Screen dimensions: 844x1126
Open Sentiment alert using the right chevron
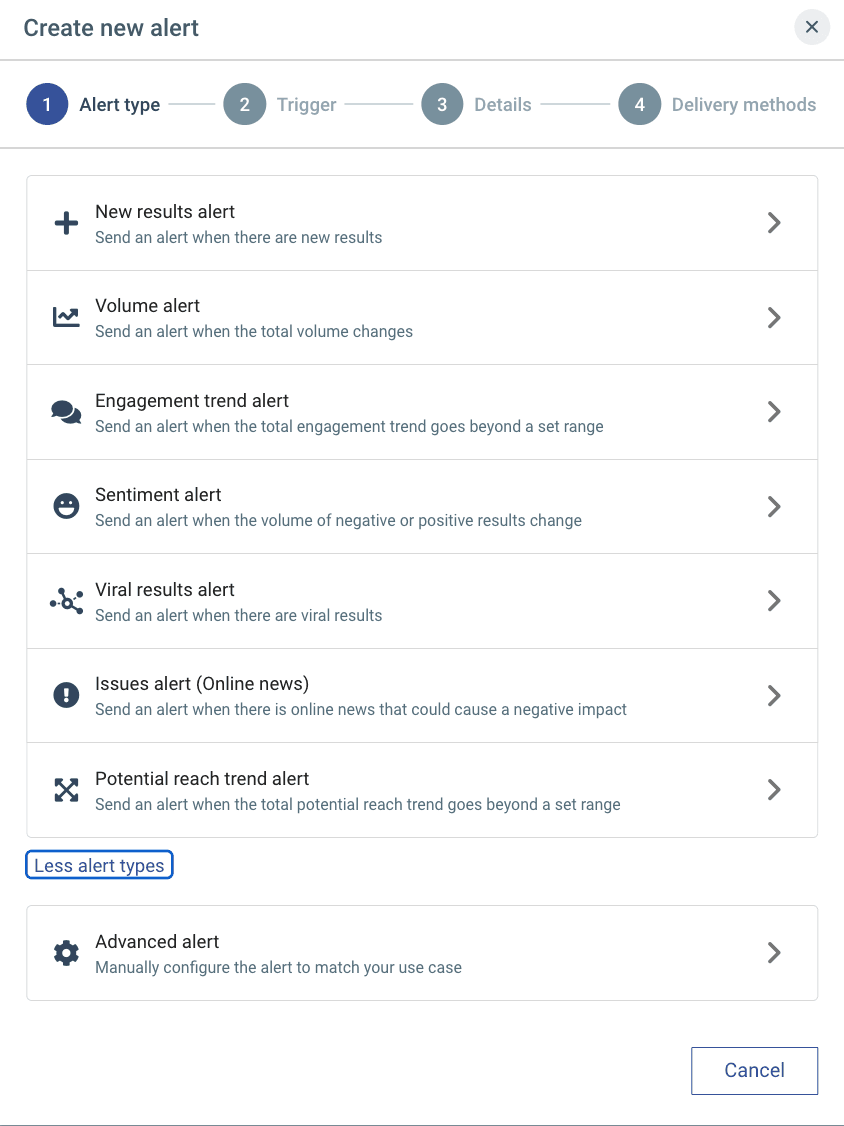pyautogui.click(x=773, y=506)
